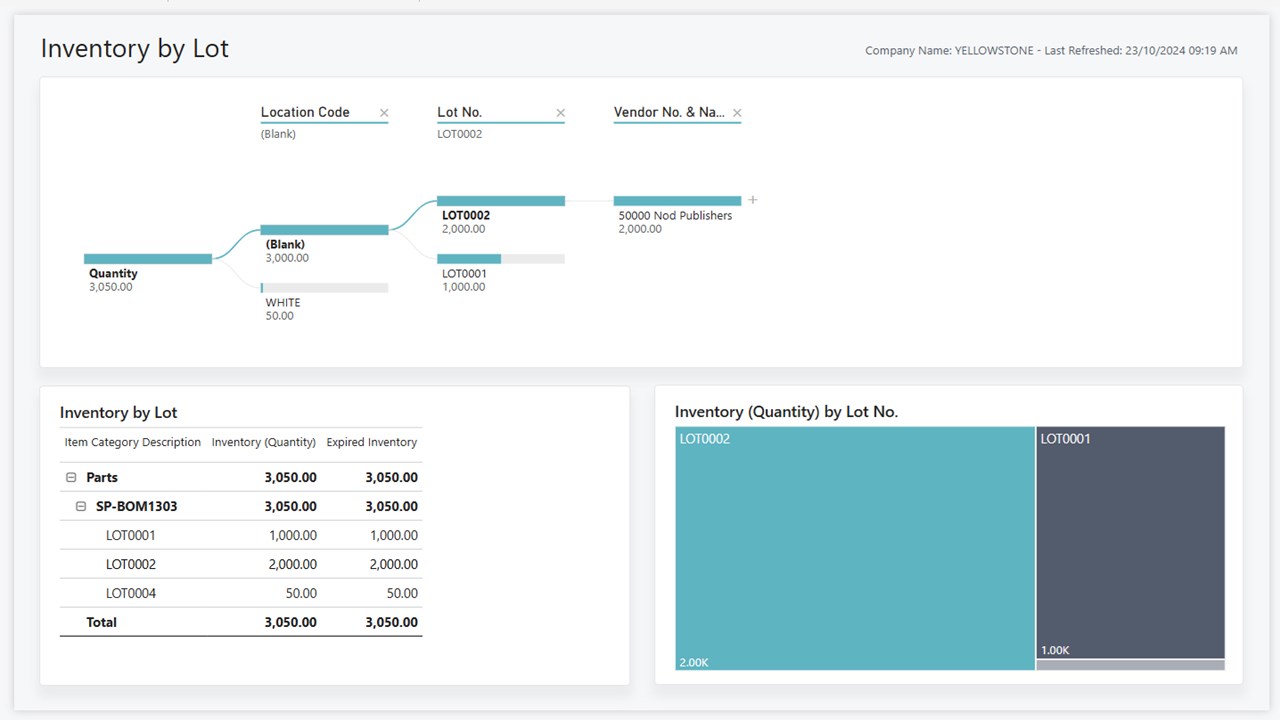Viewport: 1280px width, 720px height.
Task: Click the Company Name YELLOWSTONE refresh text
Action: click(x=1051, y=50)
